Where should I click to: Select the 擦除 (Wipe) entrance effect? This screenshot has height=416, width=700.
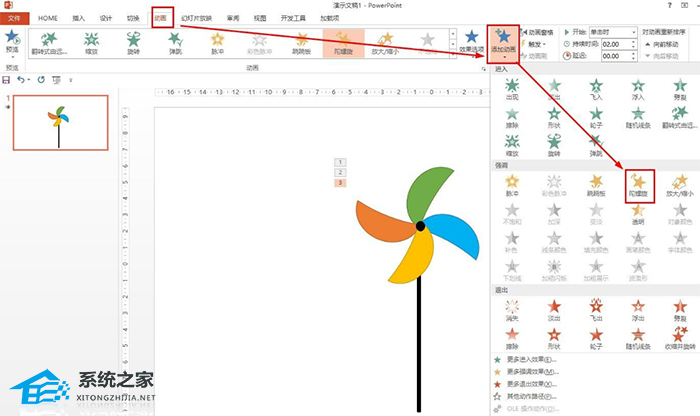tap(512, 117)
